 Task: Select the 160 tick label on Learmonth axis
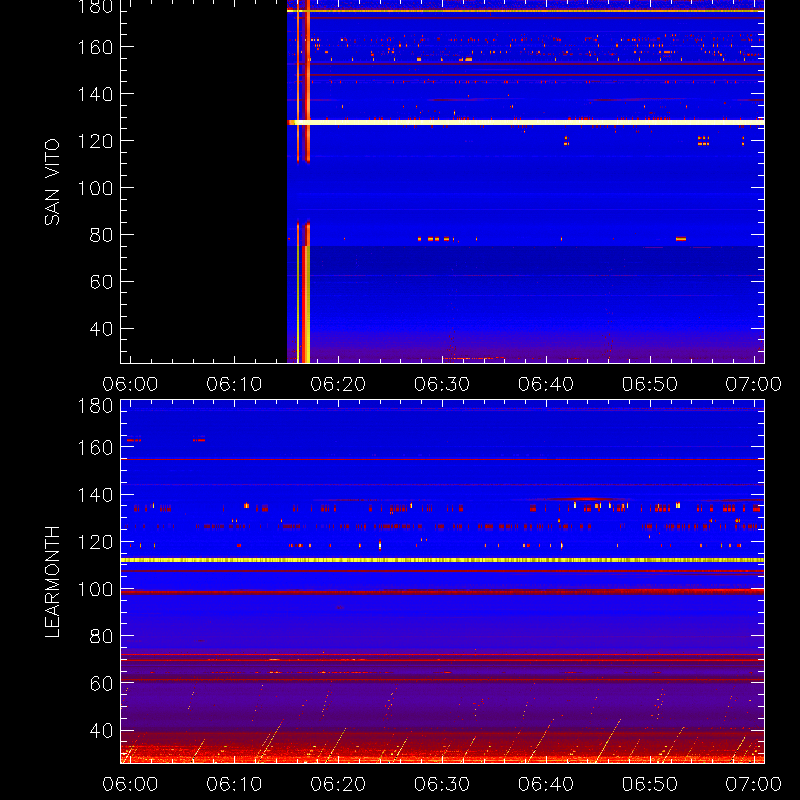coord(95,447)
